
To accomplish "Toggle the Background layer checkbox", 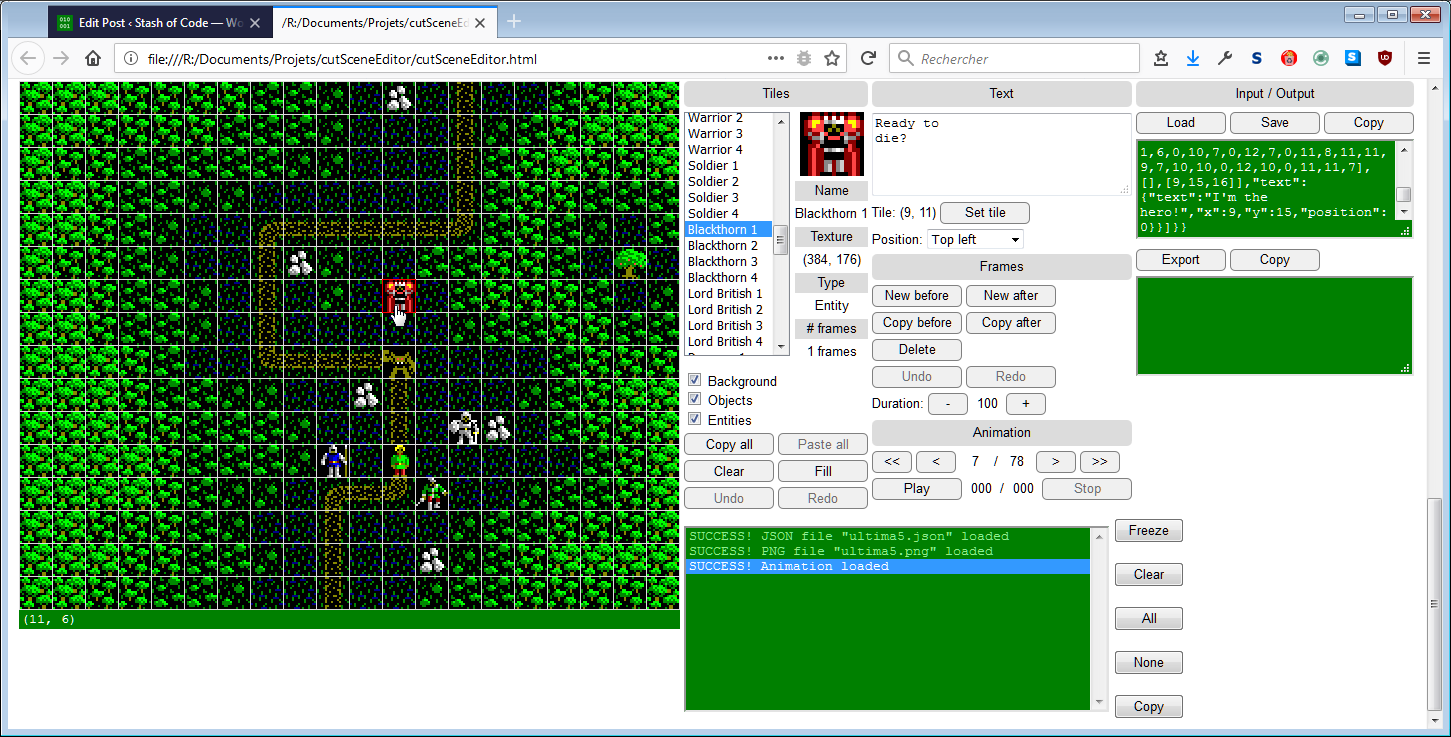I will [x=696, y=381].
